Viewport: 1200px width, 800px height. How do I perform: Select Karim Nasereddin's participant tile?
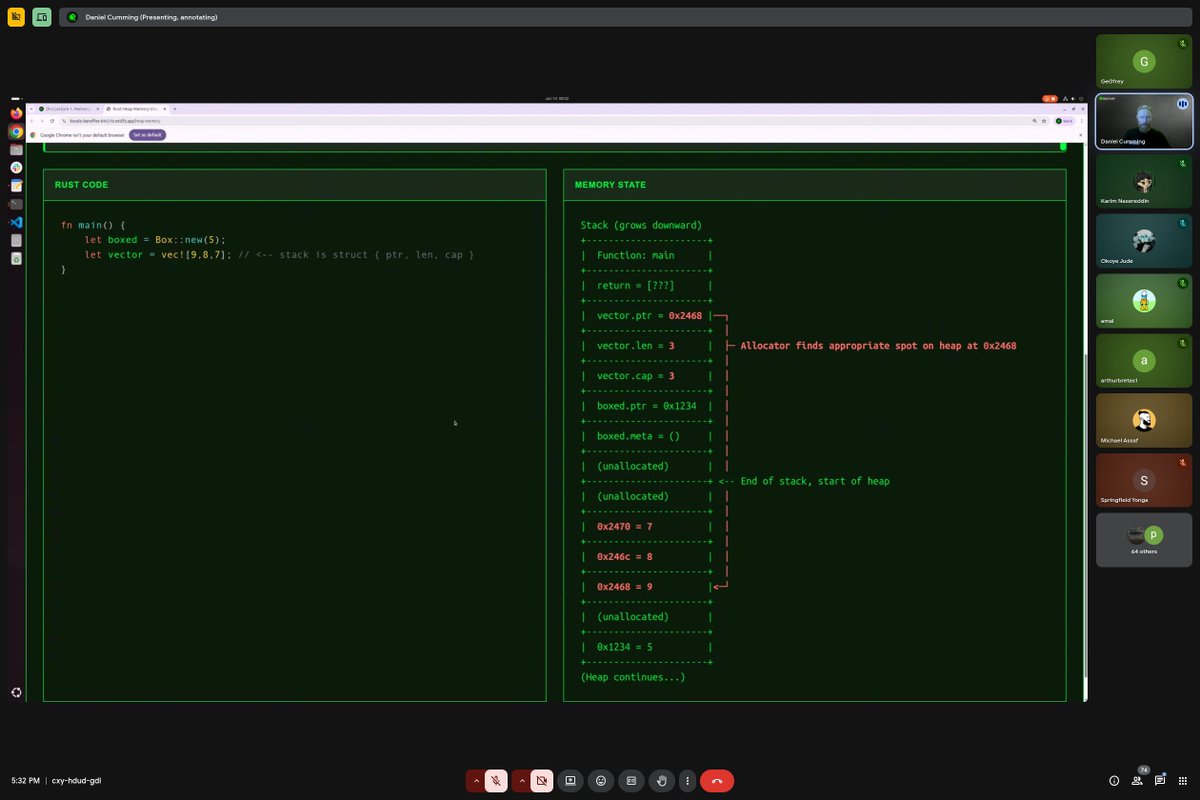click(1144, 181)
